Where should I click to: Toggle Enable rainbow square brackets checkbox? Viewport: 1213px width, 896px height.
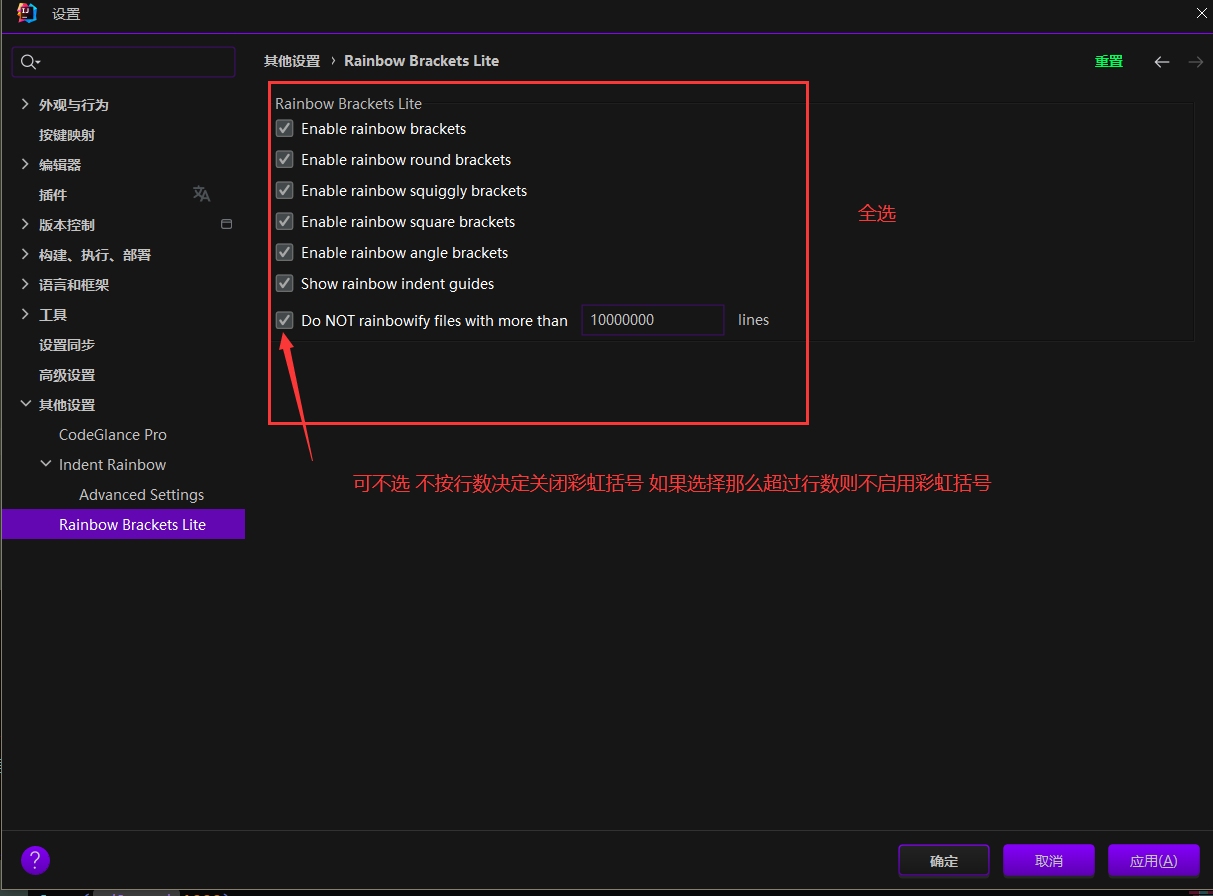coord(284,221)
